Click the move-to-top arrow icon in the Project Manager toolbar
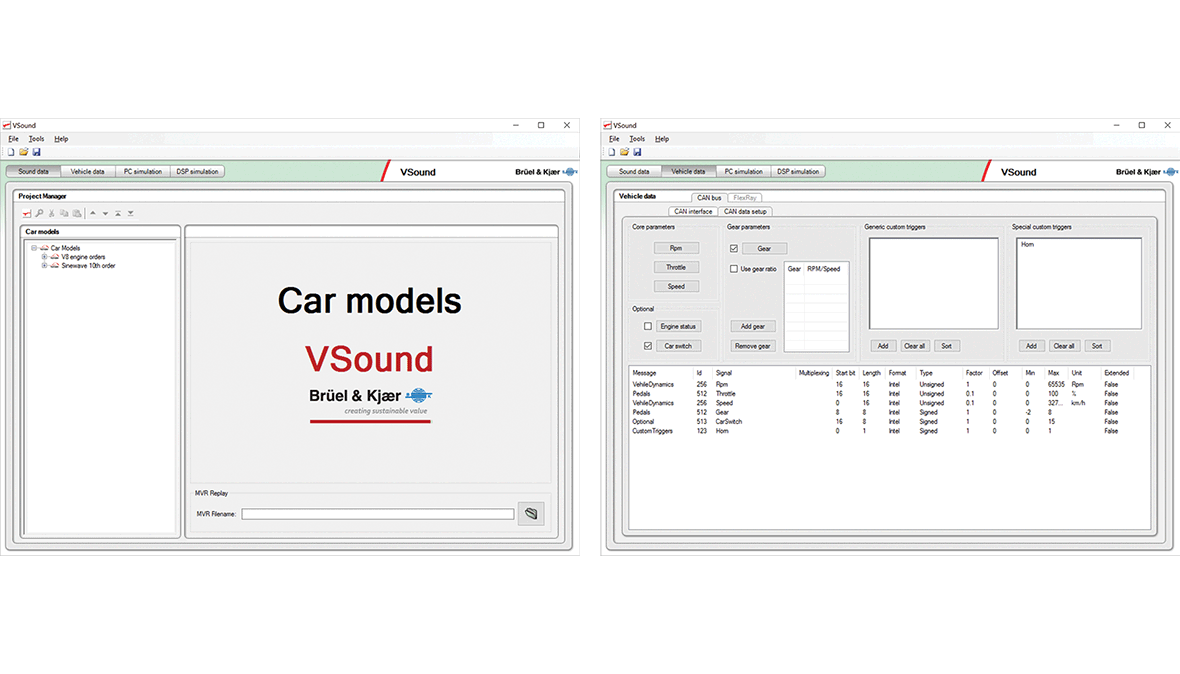 point(118,213)
